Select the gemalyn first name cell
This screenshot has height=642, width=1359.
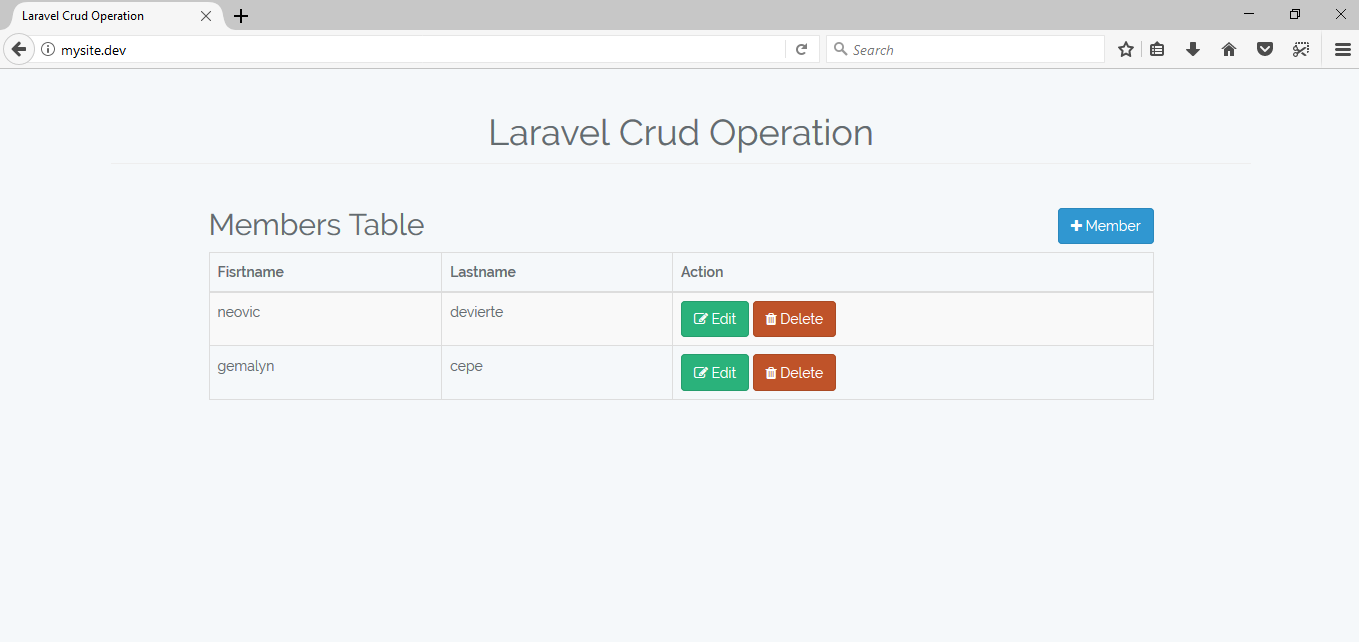325,373
